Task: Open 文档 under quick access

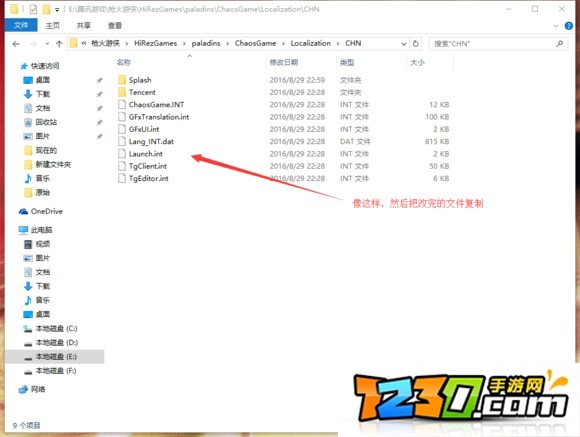Action: (x=43, y=108)
